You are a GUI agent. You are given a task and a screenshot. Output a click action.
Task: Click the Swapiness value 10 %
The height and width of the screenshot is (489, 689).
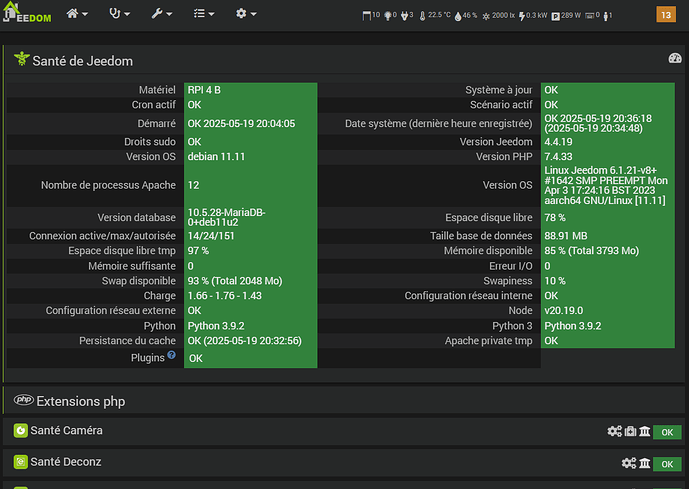click(555, 281)
